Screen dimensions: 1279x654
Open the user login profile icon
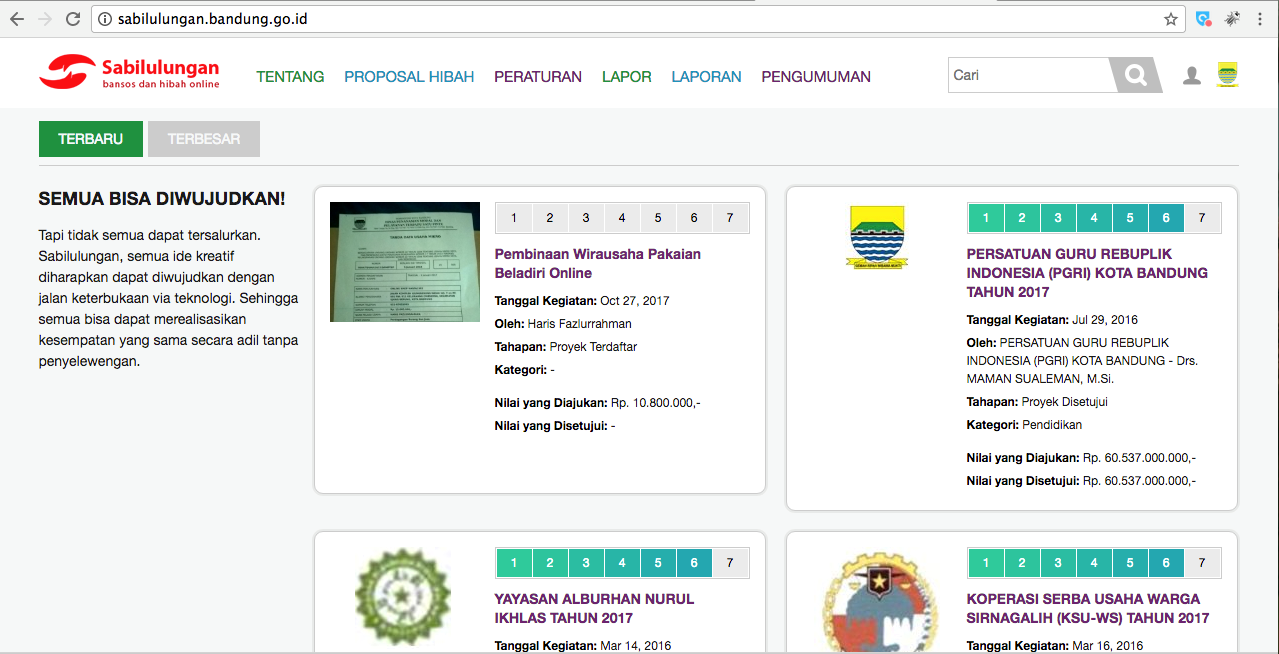[x=1191, y=75]
